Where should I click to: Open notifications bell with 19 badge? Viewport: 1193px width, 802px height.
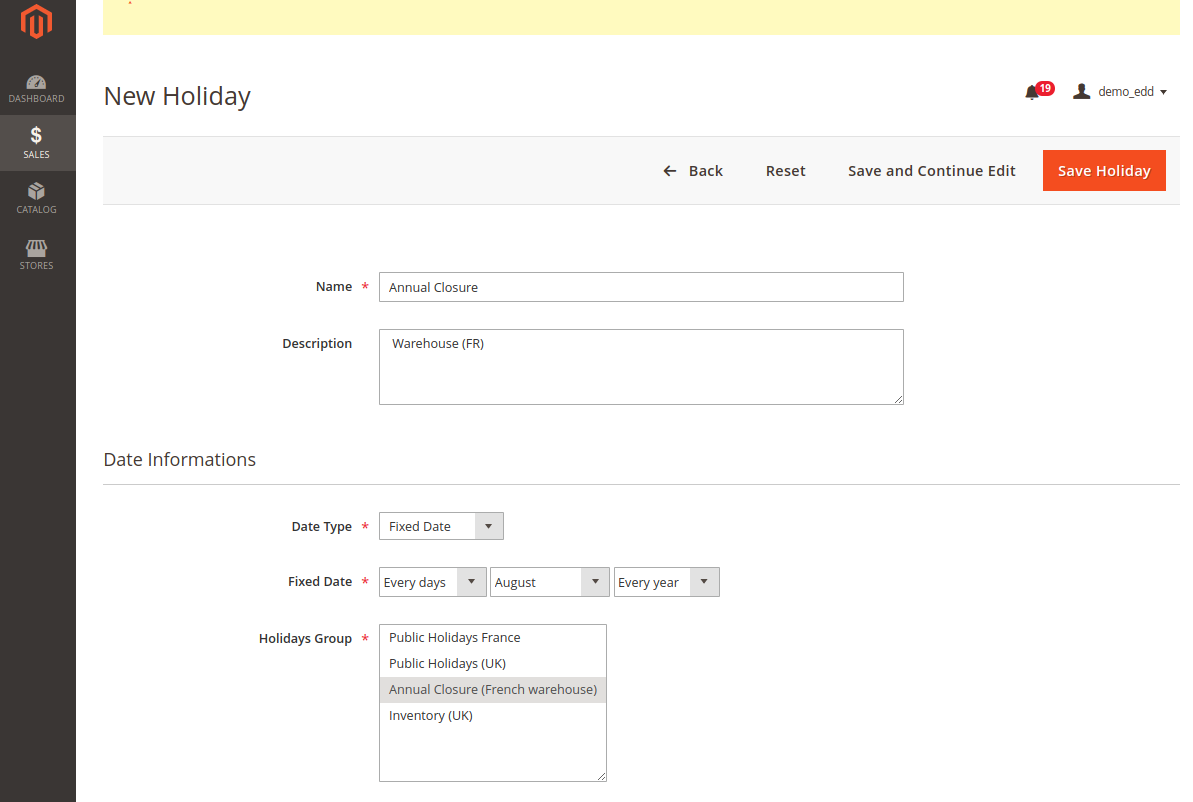[x=1039, y=91]
